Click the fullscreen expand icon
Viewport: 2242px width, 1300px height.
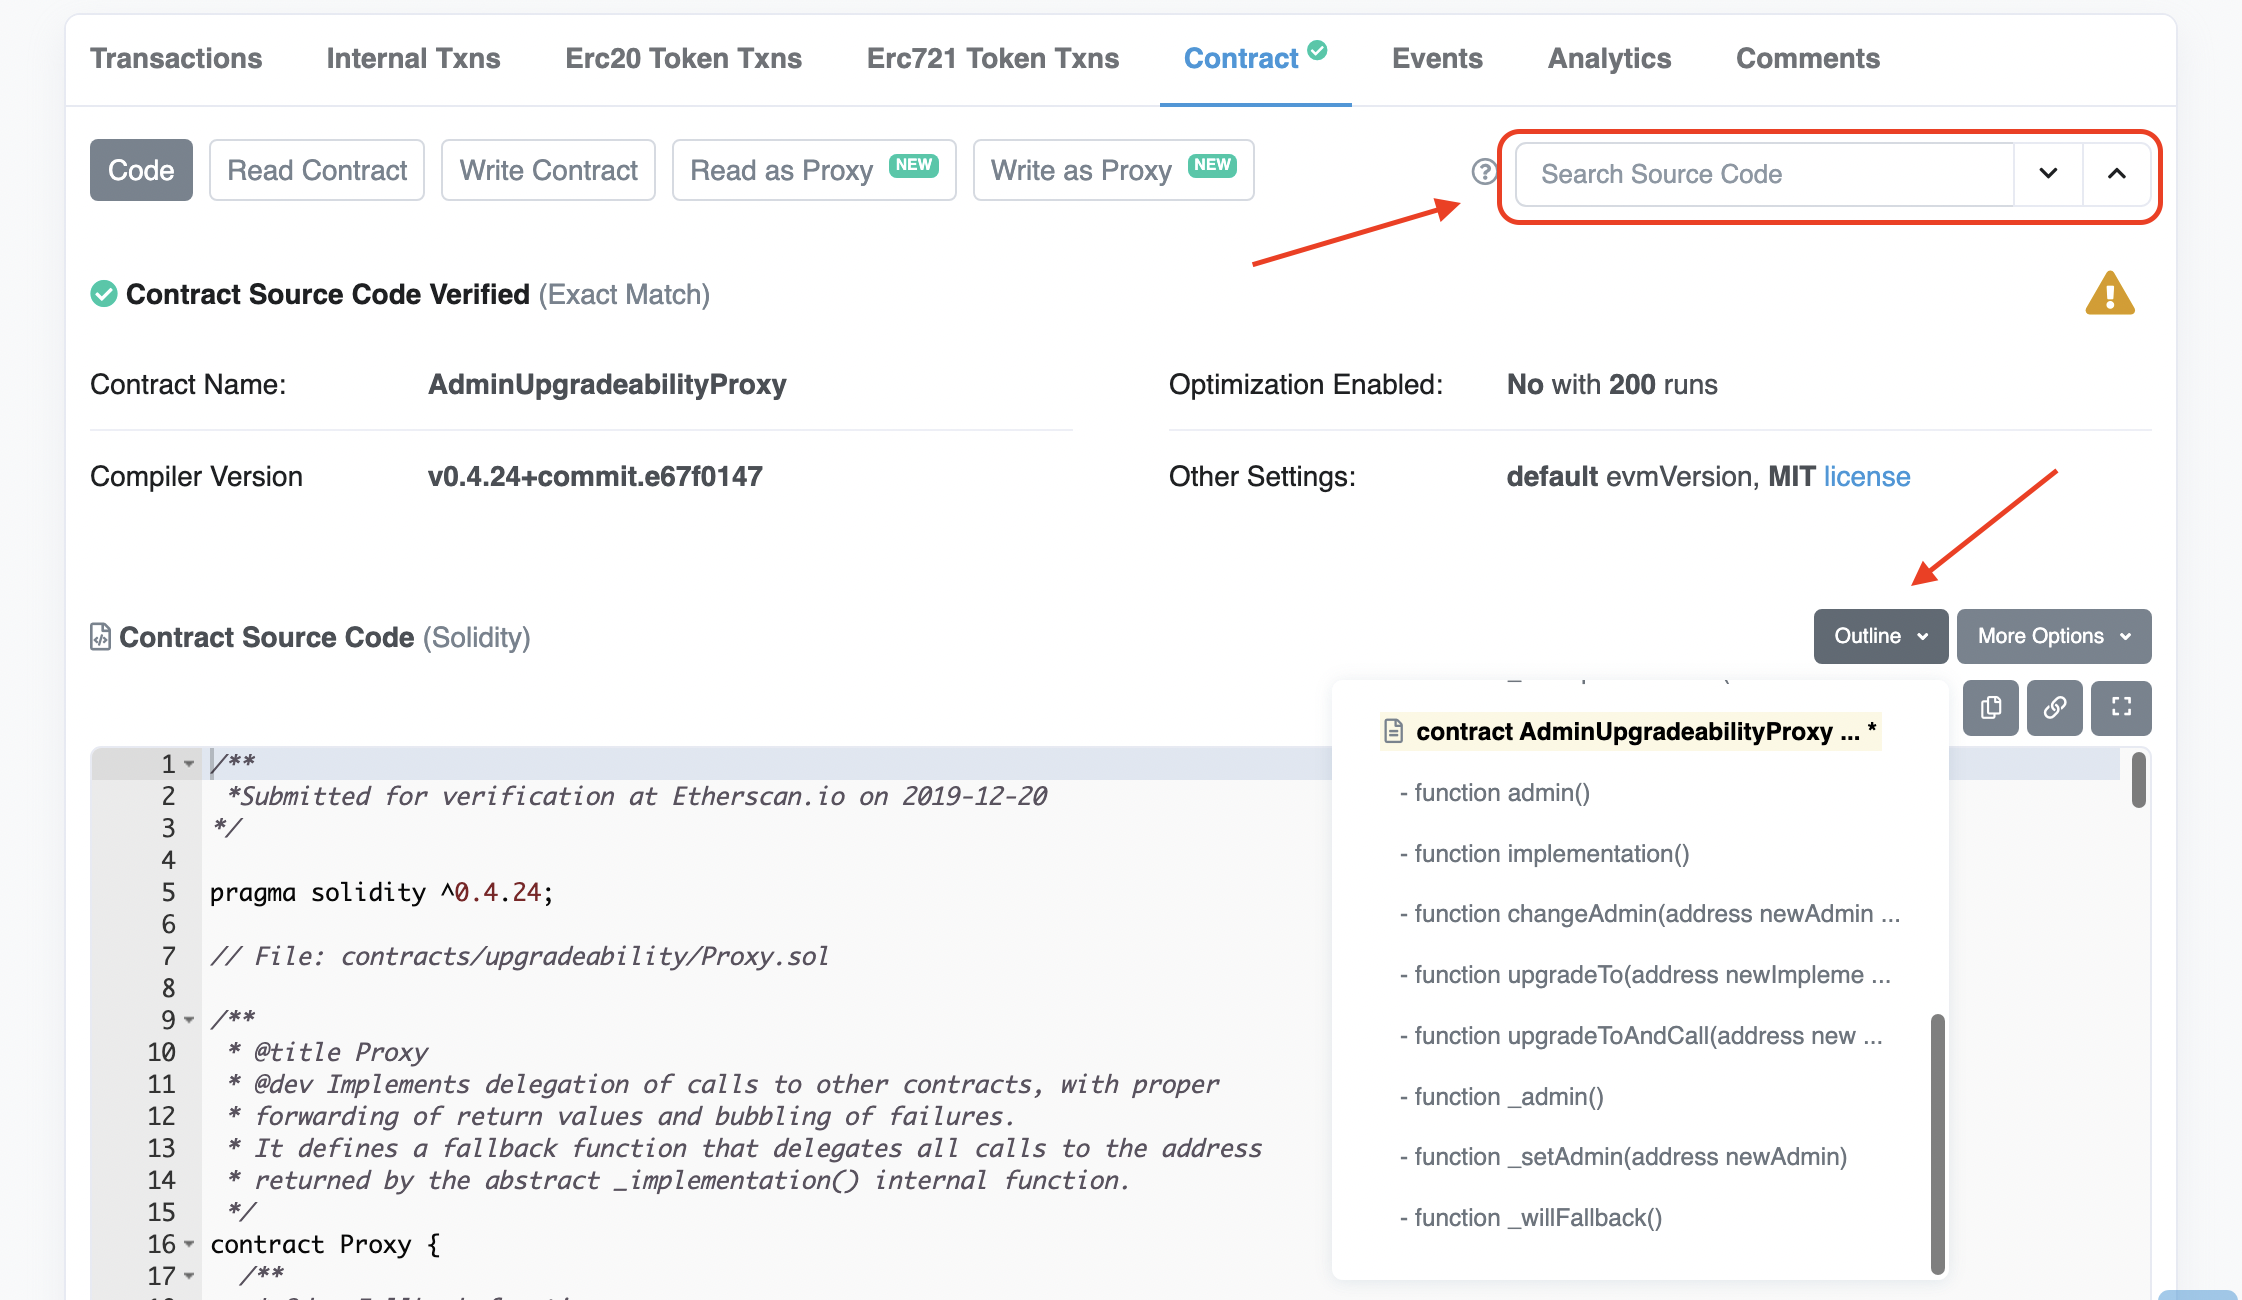point(2120,709)
